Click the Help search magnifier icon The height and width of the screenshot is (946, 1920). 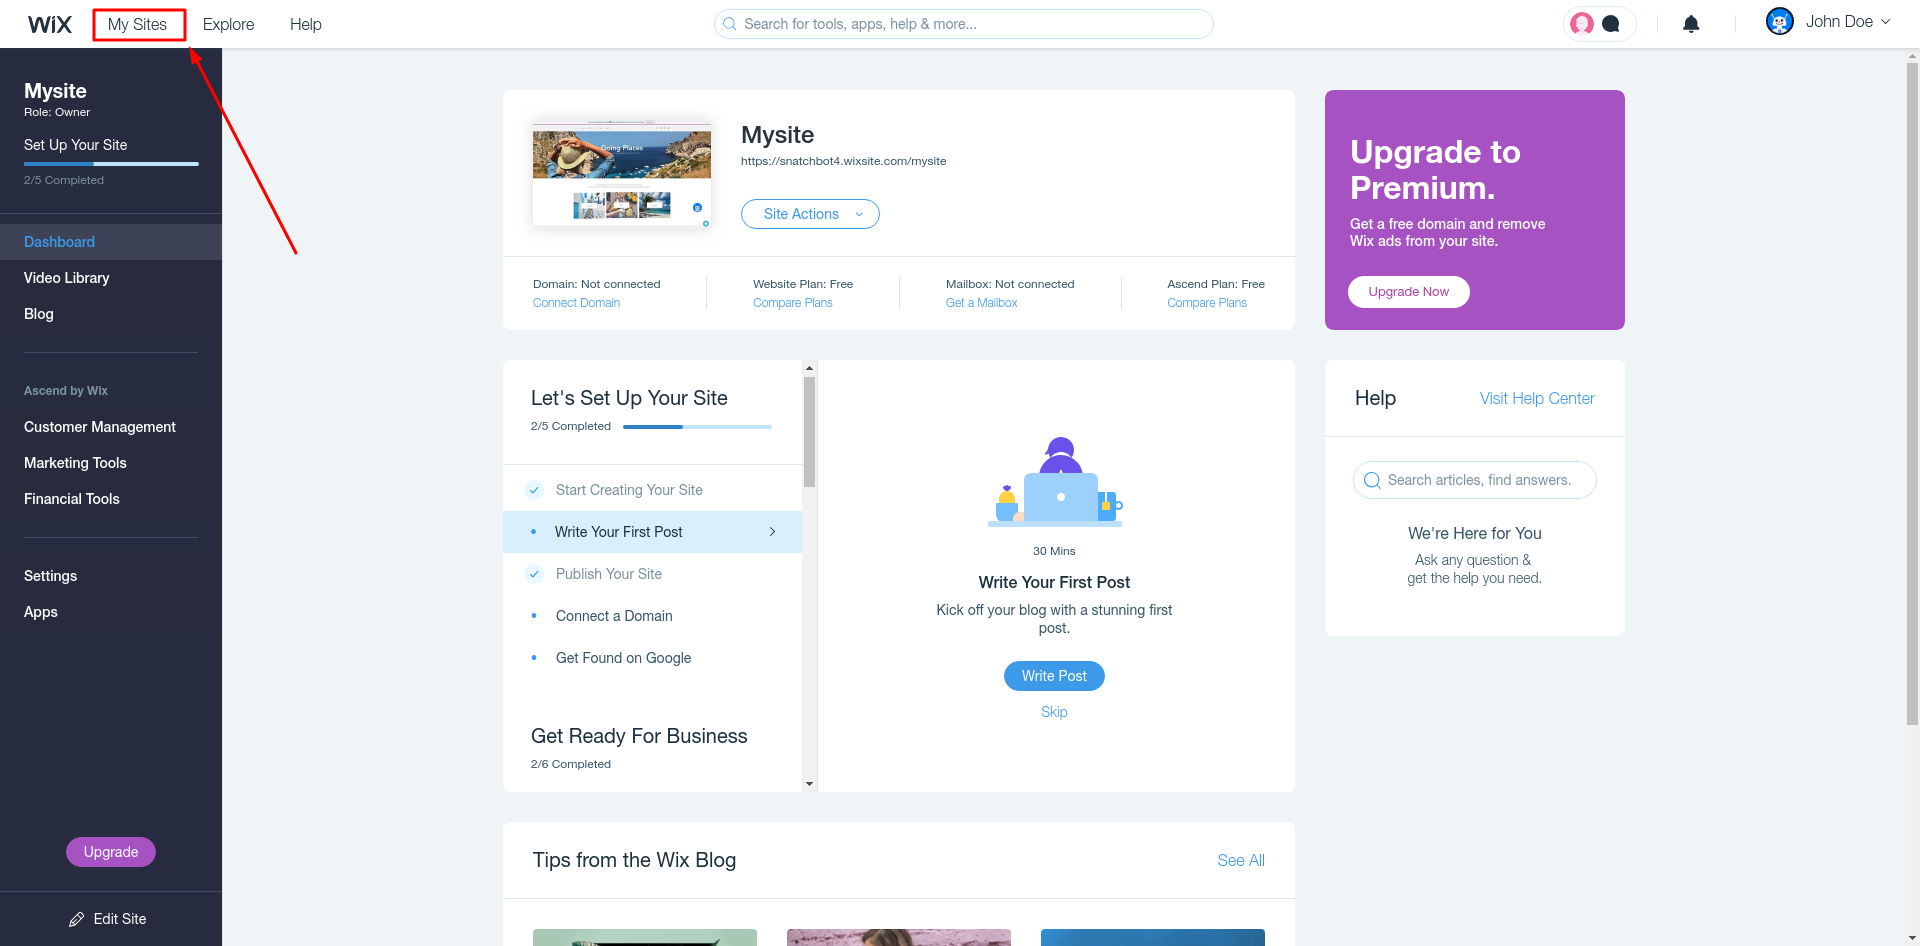click(x=1372, y=480)
